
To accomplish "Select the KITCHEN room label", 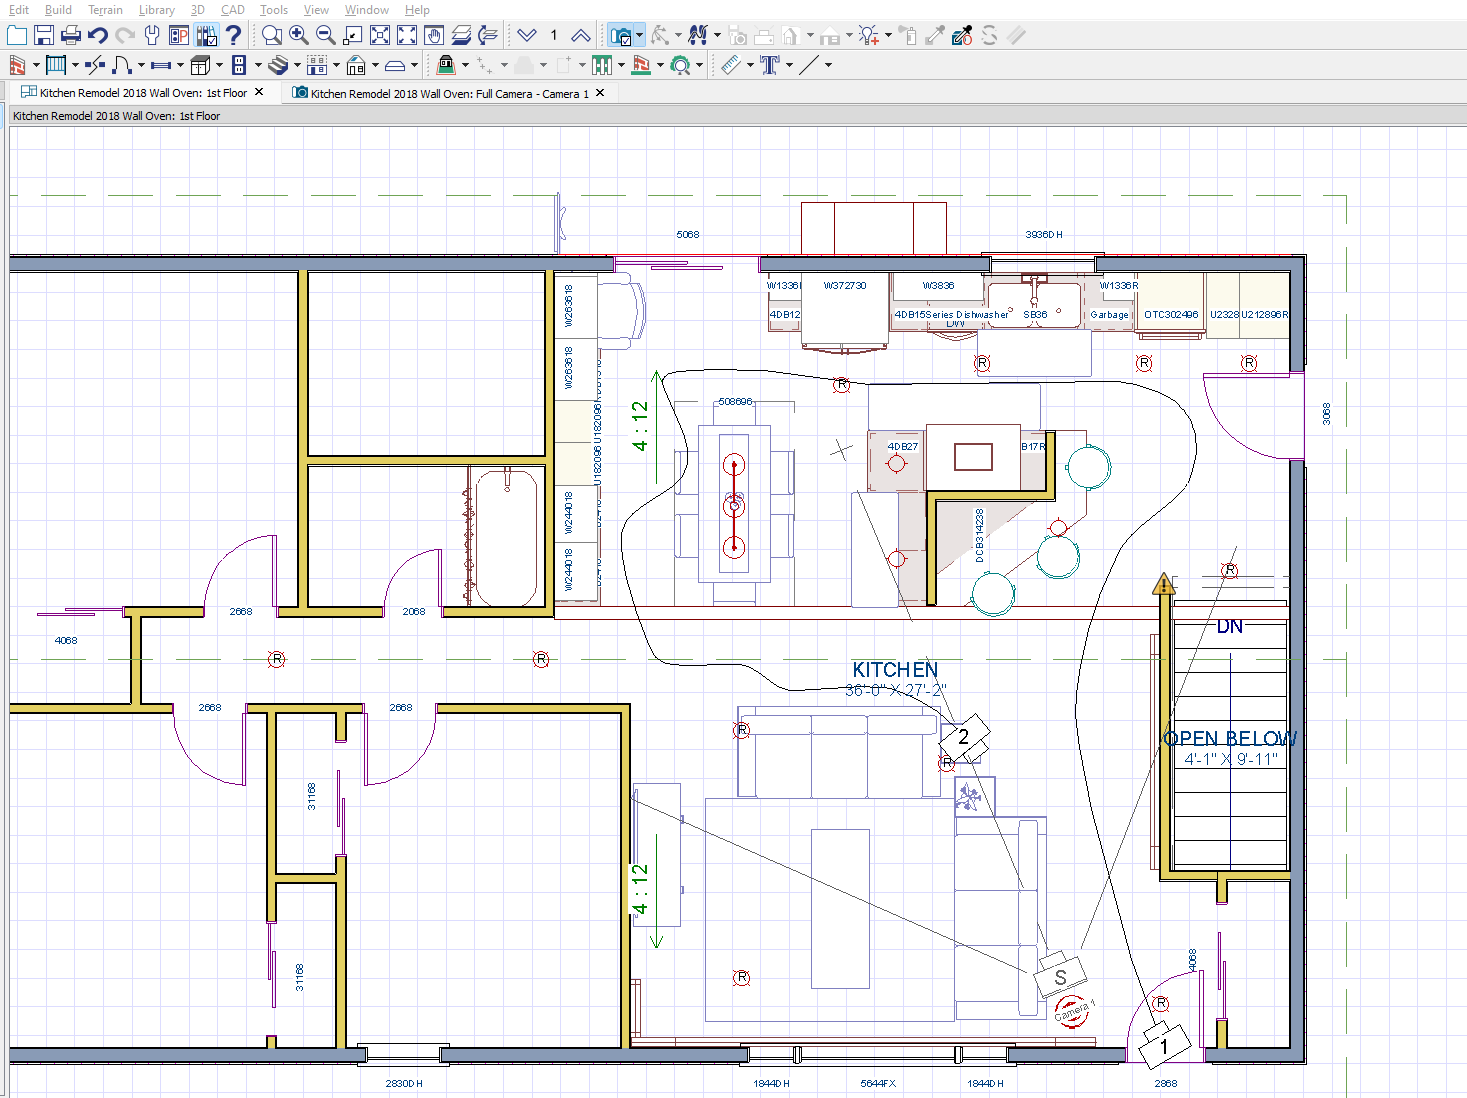I will coord(895,670).
